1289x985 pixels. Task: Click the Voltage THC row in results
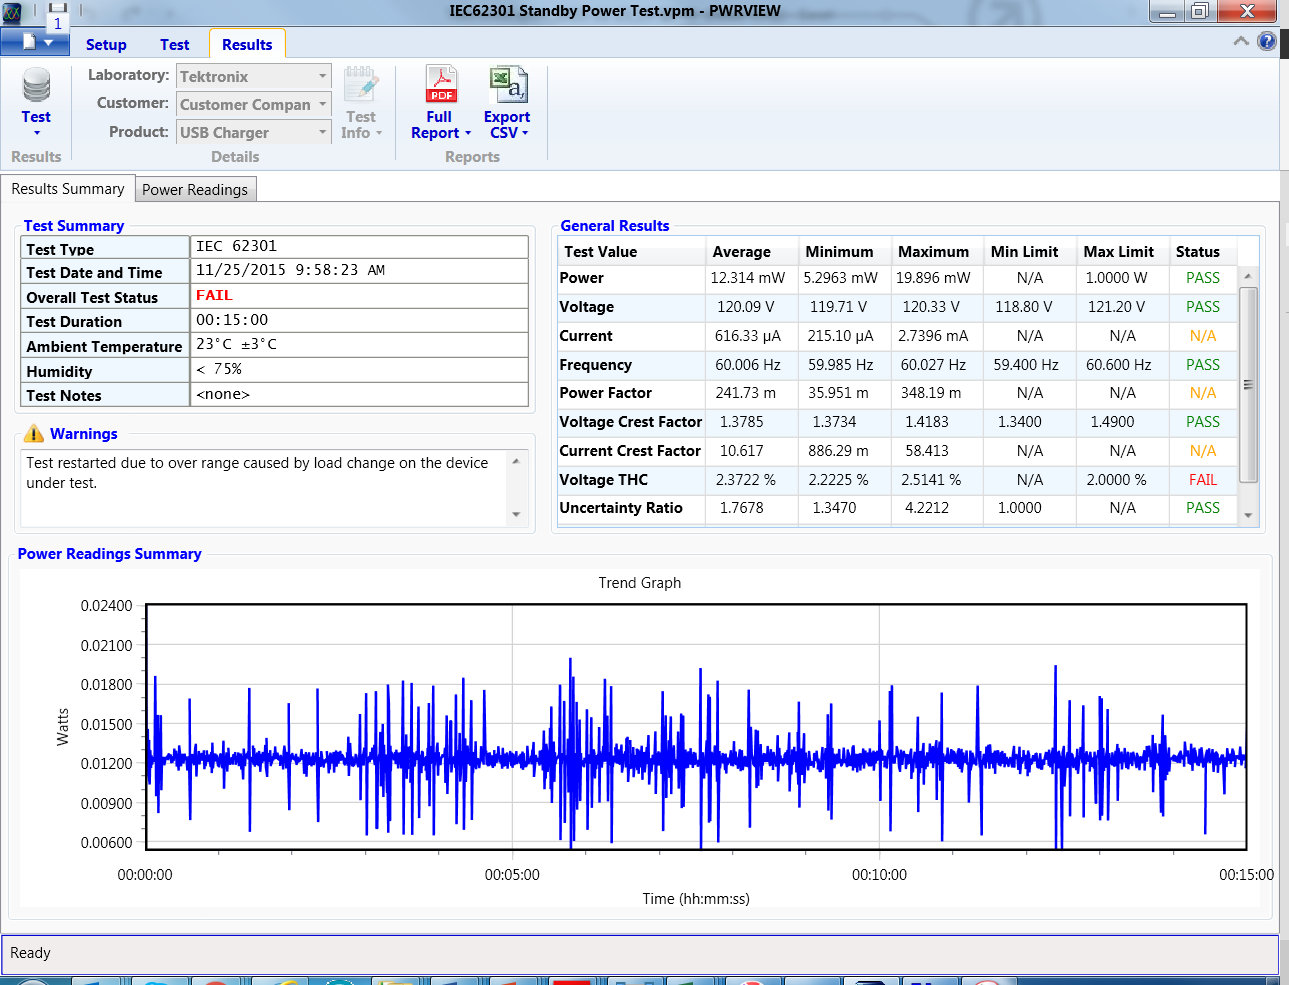(897, 480)
